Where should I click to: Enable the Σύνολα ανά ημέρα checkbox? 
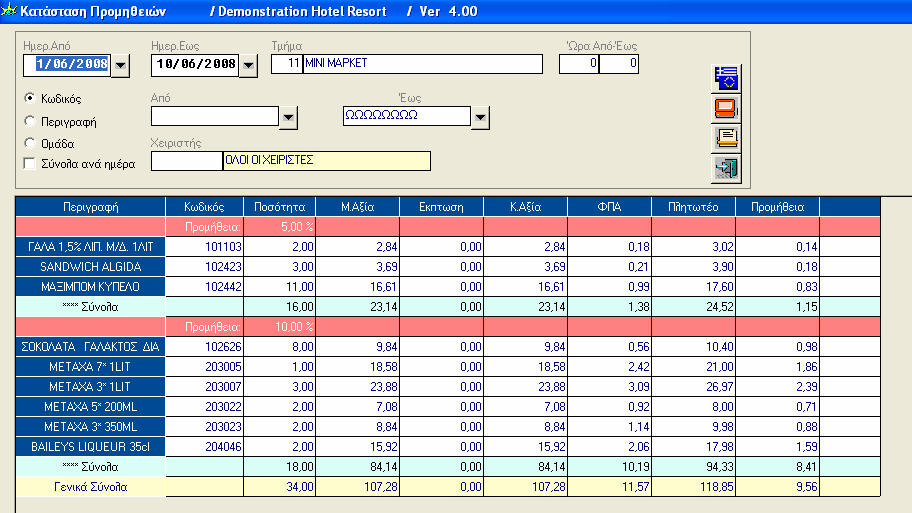pyautogui.click(x=30, y=163)
